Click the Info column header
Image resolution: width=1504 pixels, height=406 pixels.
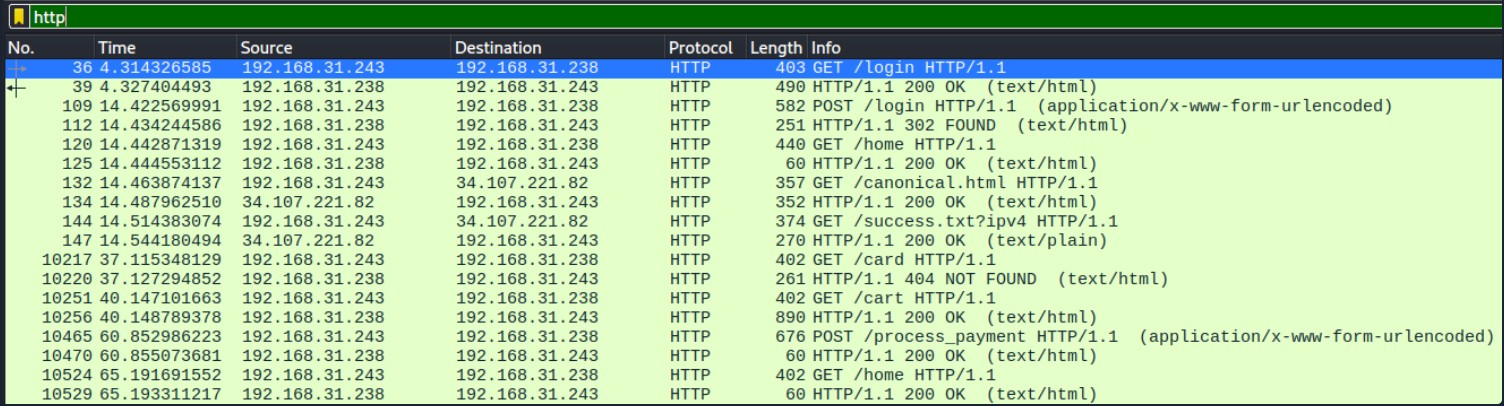pos(1154,48)
